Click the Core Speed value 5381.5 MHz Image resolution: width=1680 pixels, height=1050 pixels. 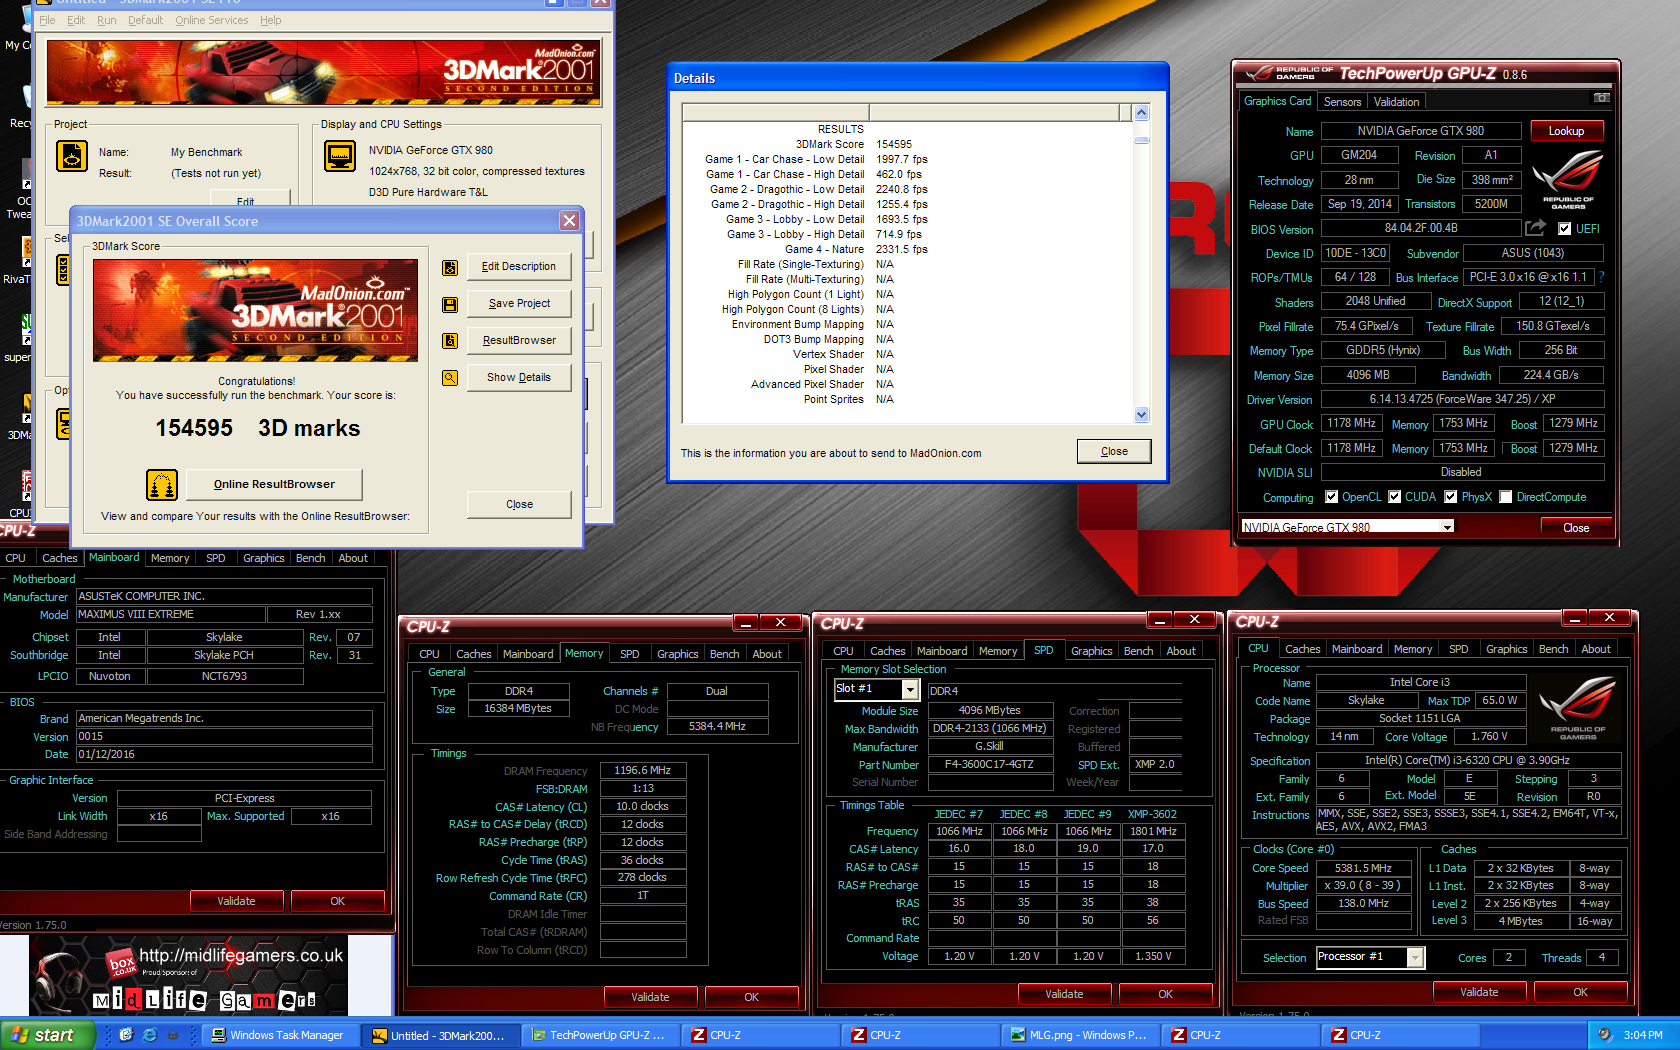pyautogui.click(x=1363, y=868)
